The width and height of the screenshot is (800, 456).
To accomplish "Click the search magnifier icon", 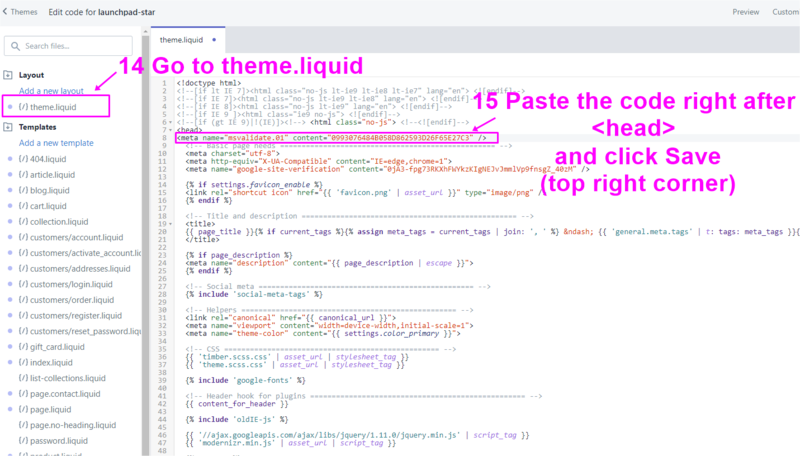I will pos(15,46).
